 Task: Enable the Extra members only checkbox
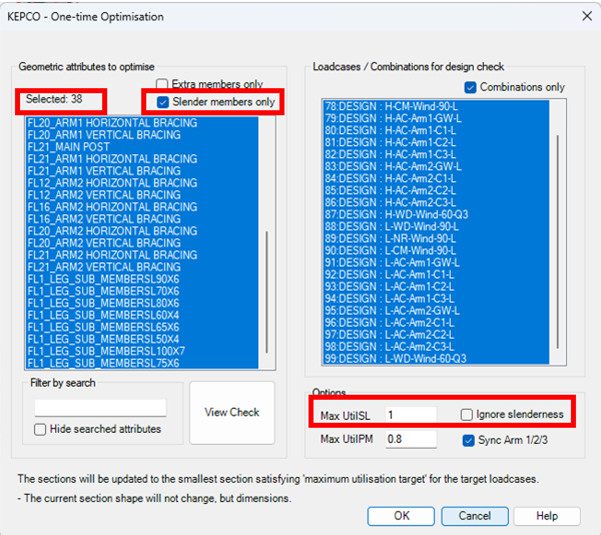pyautogui.click(x=164, y=85)
